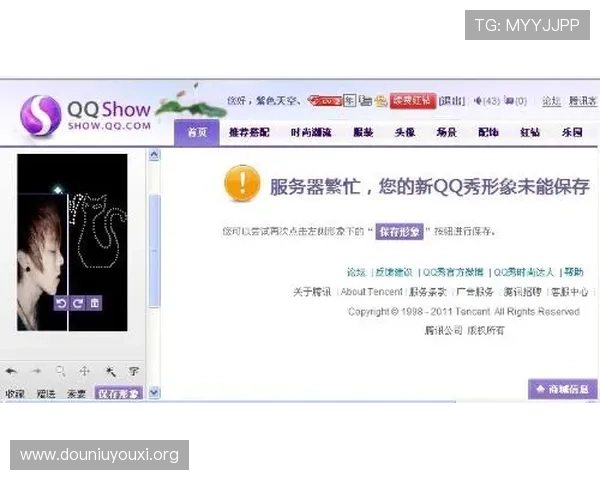
Task: Open the 腾讯客 link in top bar
Action: click(583, 101)
